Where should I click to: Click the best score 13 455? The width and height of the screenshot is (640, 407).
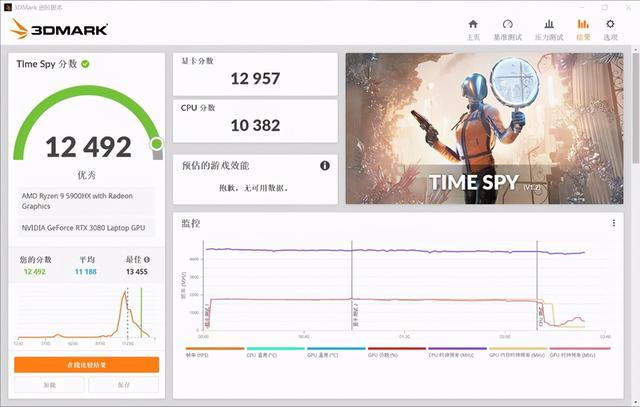pos(137,272)
